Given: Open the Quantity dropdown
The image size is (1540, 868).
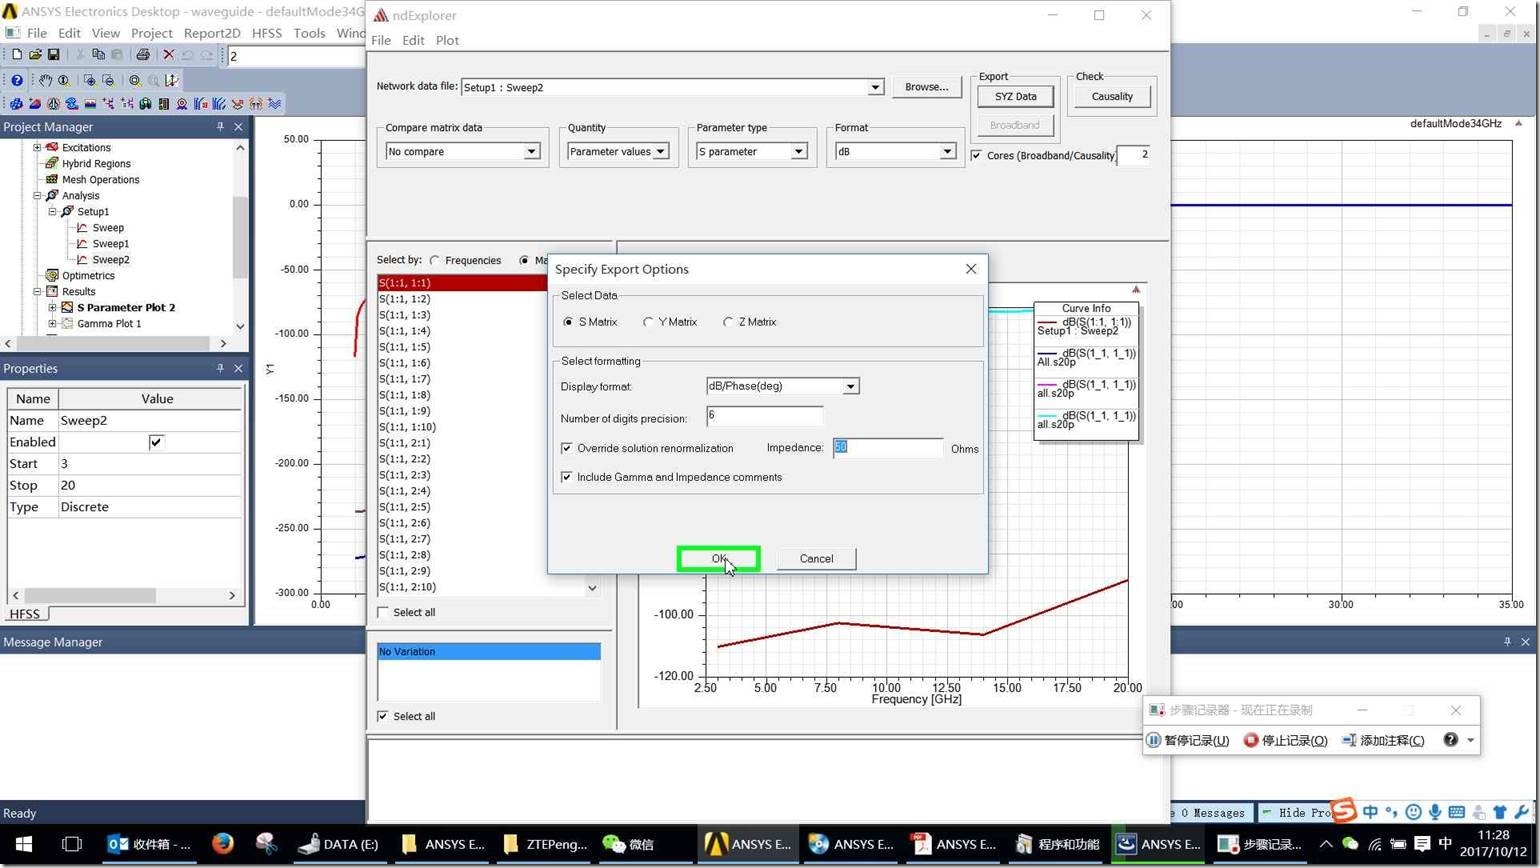Looking at the screenshot, I should [x=660, y=151].
